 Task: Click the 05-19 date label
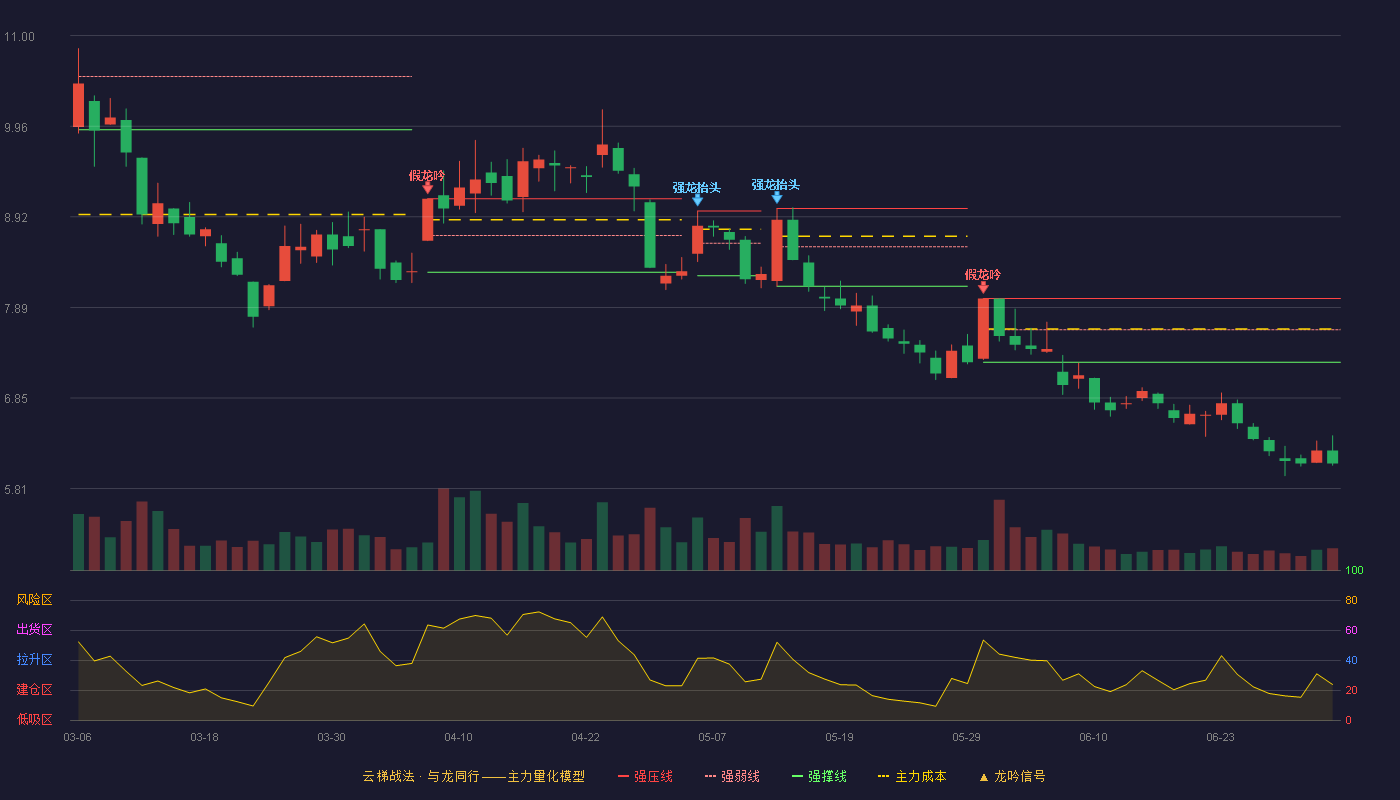click(x=839, y=737)
